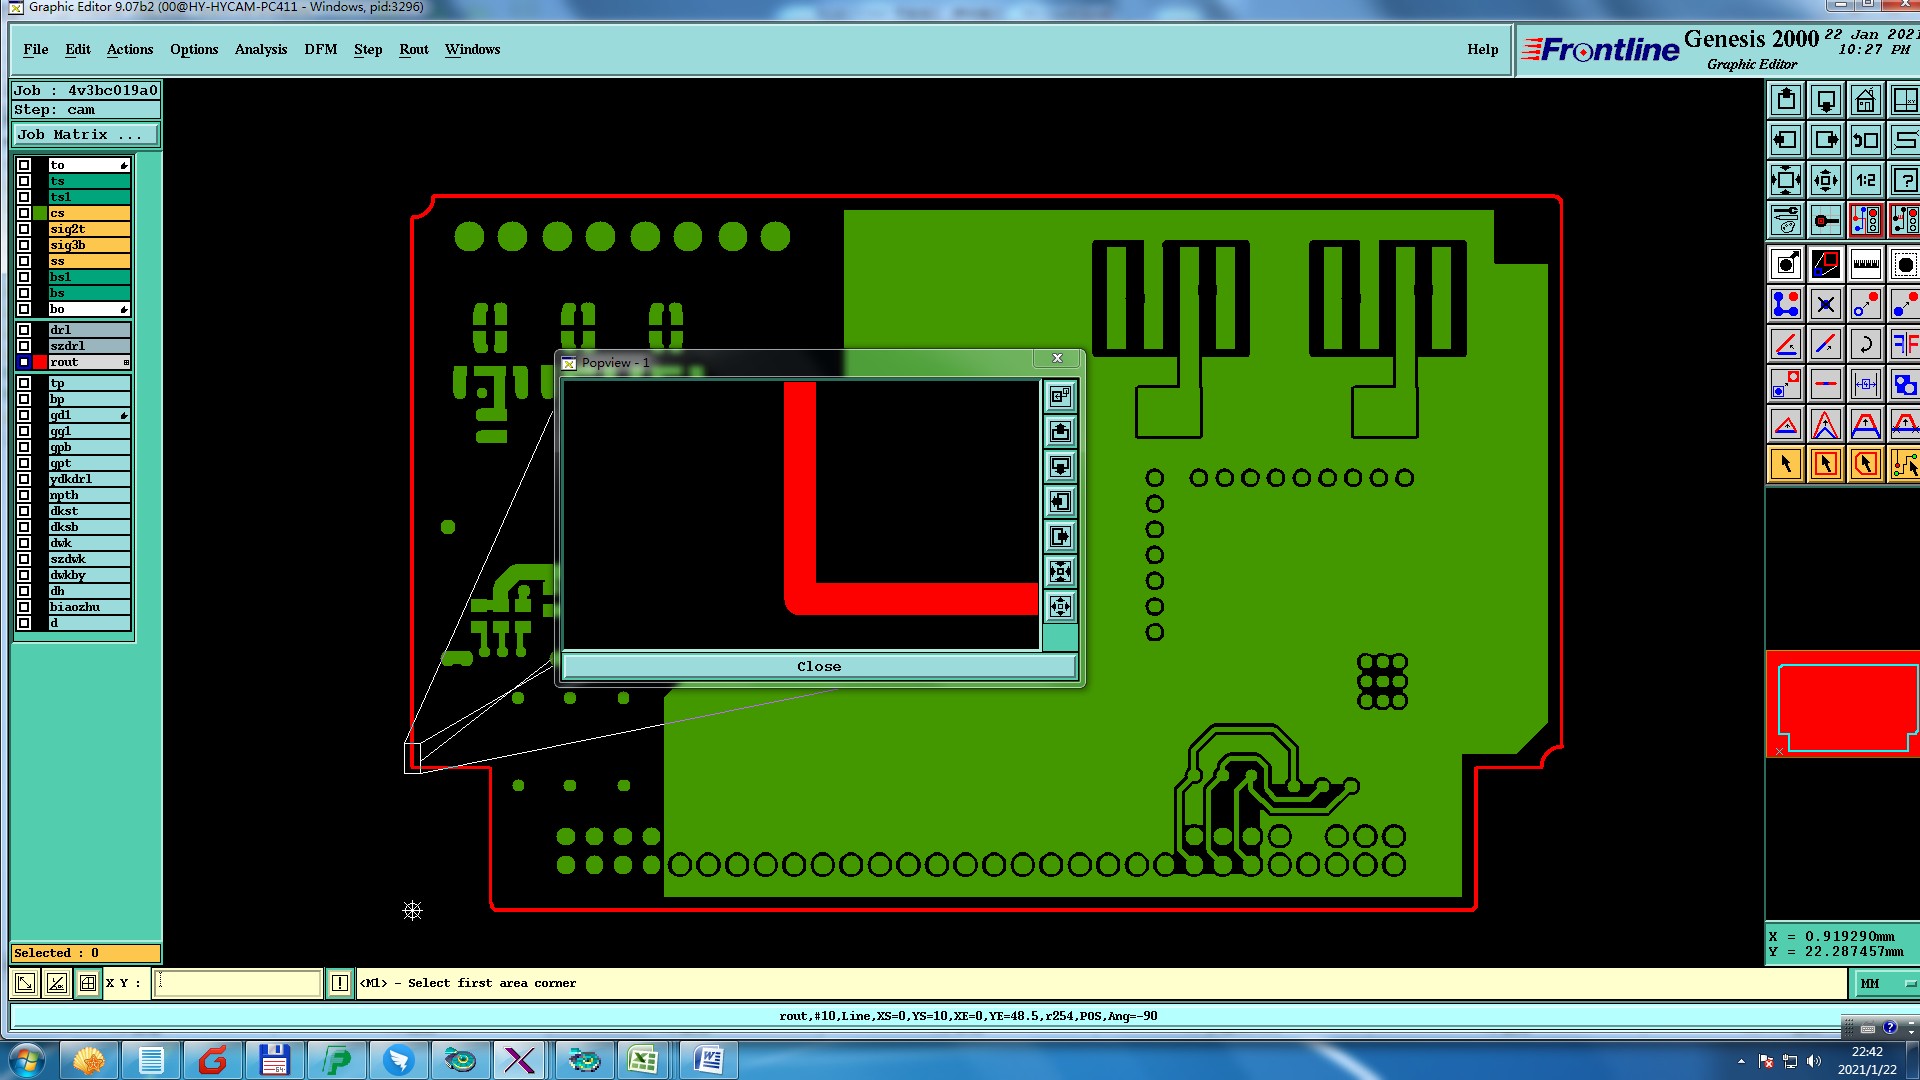Select the measurement ruler tool

[1865, 264]
